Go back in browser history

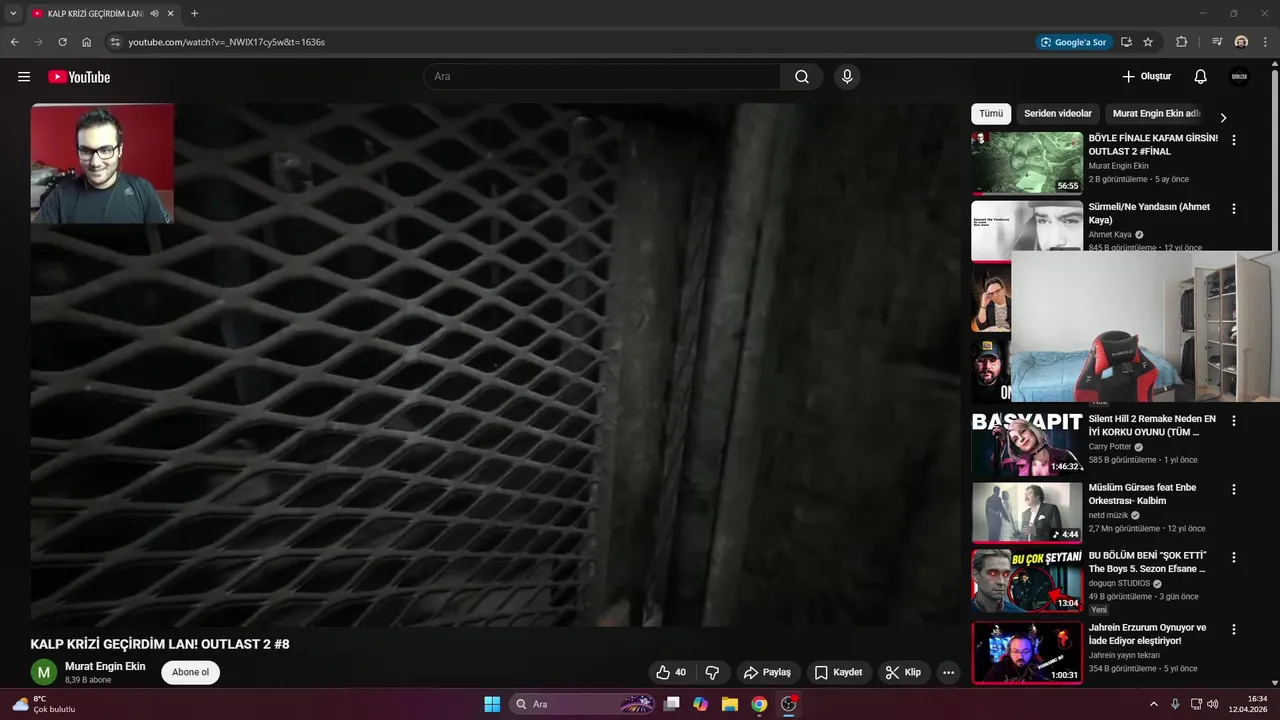click(x=14, y=42)
